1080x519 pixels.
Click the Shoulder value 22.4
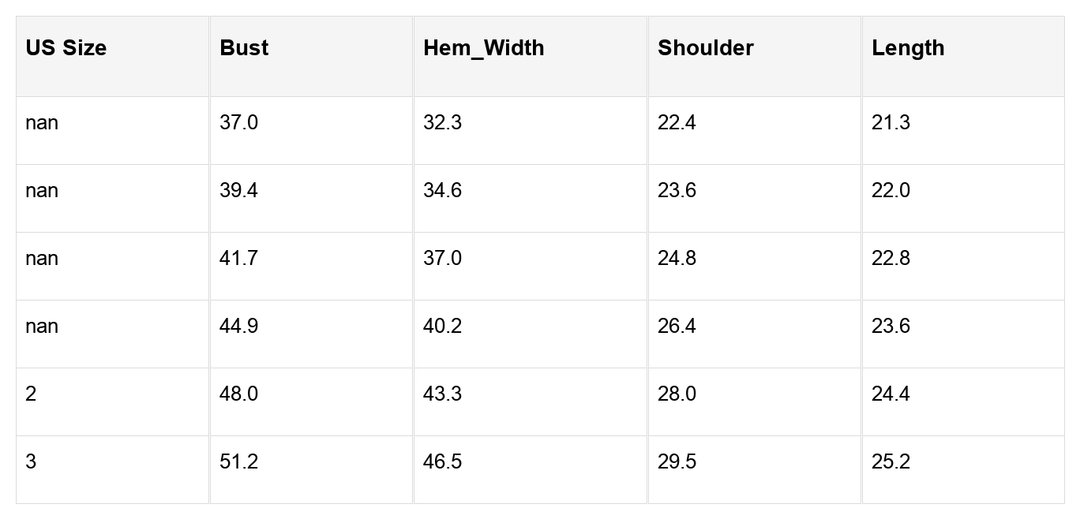click(677, 123)
